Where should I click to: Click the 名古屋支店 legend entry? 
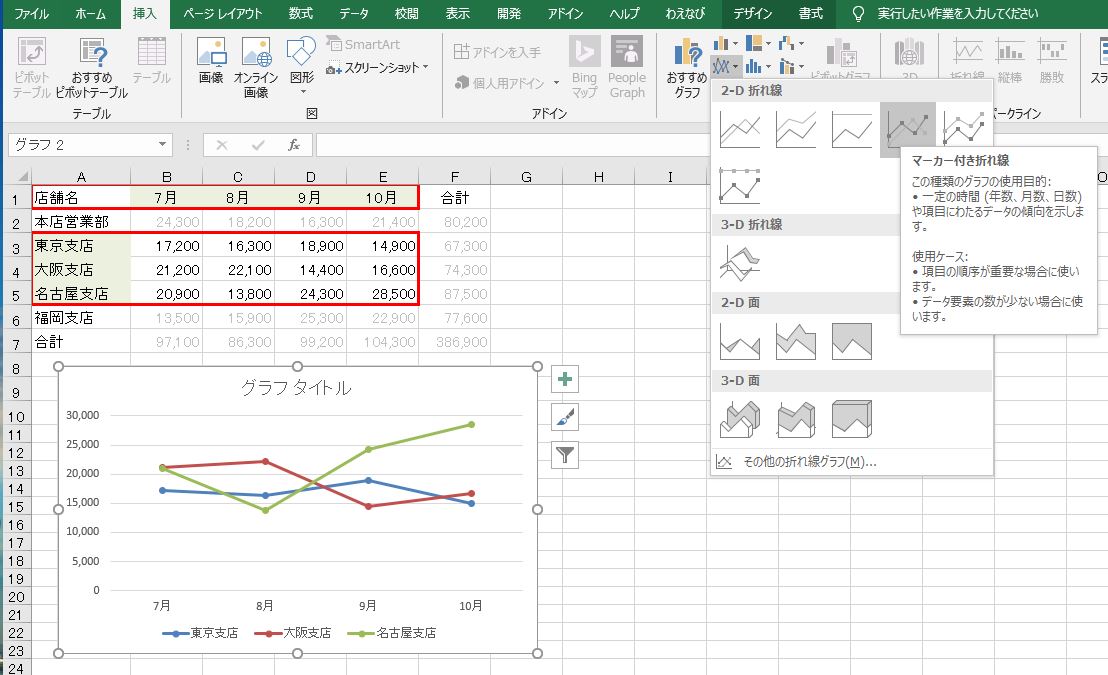(392, 633)
